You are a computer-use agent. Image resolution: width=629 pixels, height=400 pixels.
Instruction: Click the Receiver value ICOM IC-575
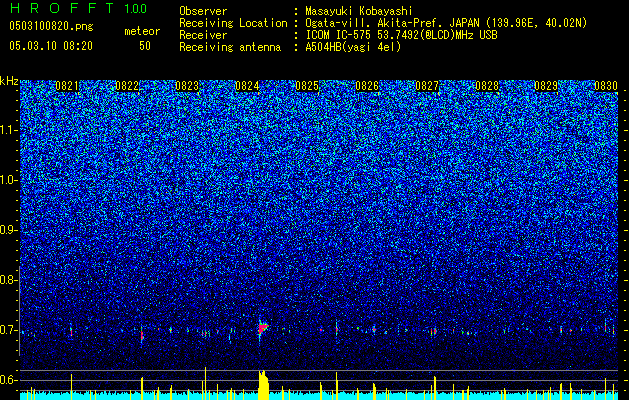click(x=339, y=35)
